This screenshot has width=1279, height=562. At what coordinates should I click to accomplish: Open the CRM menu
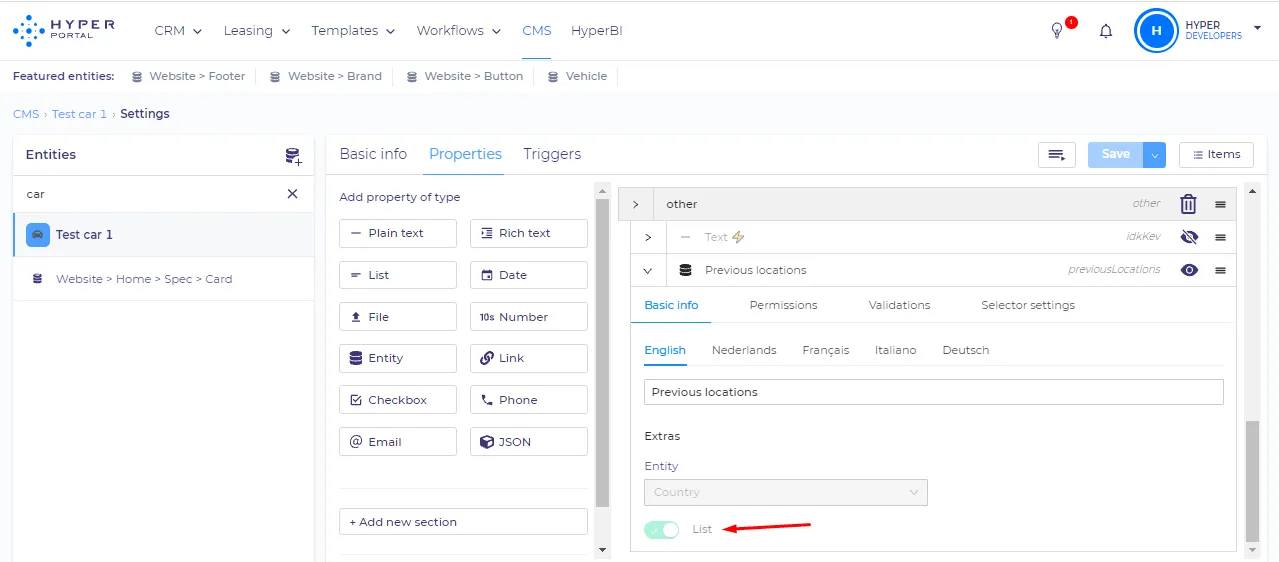pos(178,31)
